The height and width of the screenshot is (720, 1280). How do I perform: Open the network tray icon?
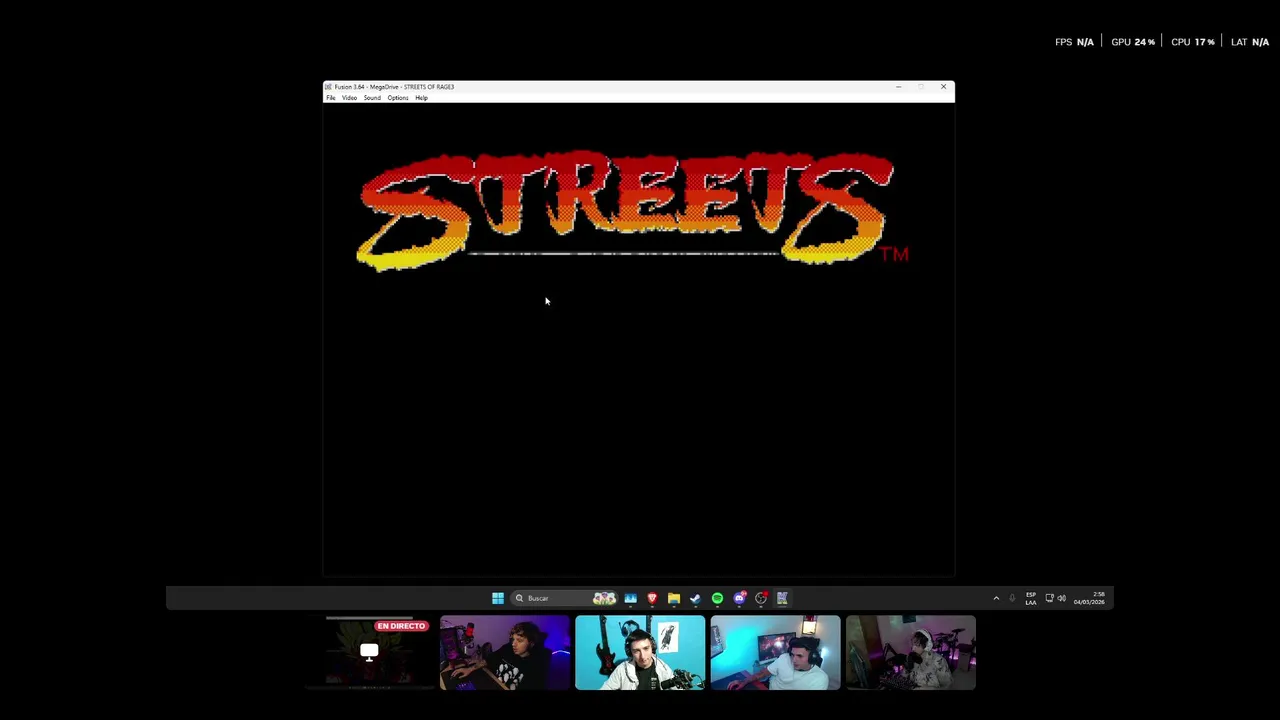[x=1049, y=598]
